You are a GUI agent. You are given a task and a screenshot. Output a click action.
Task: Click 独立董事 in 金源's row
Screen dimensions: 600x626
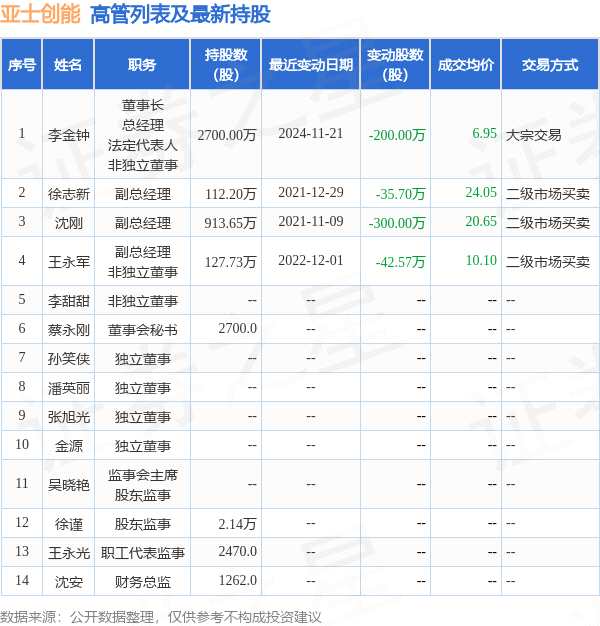(x=143, y=446)
